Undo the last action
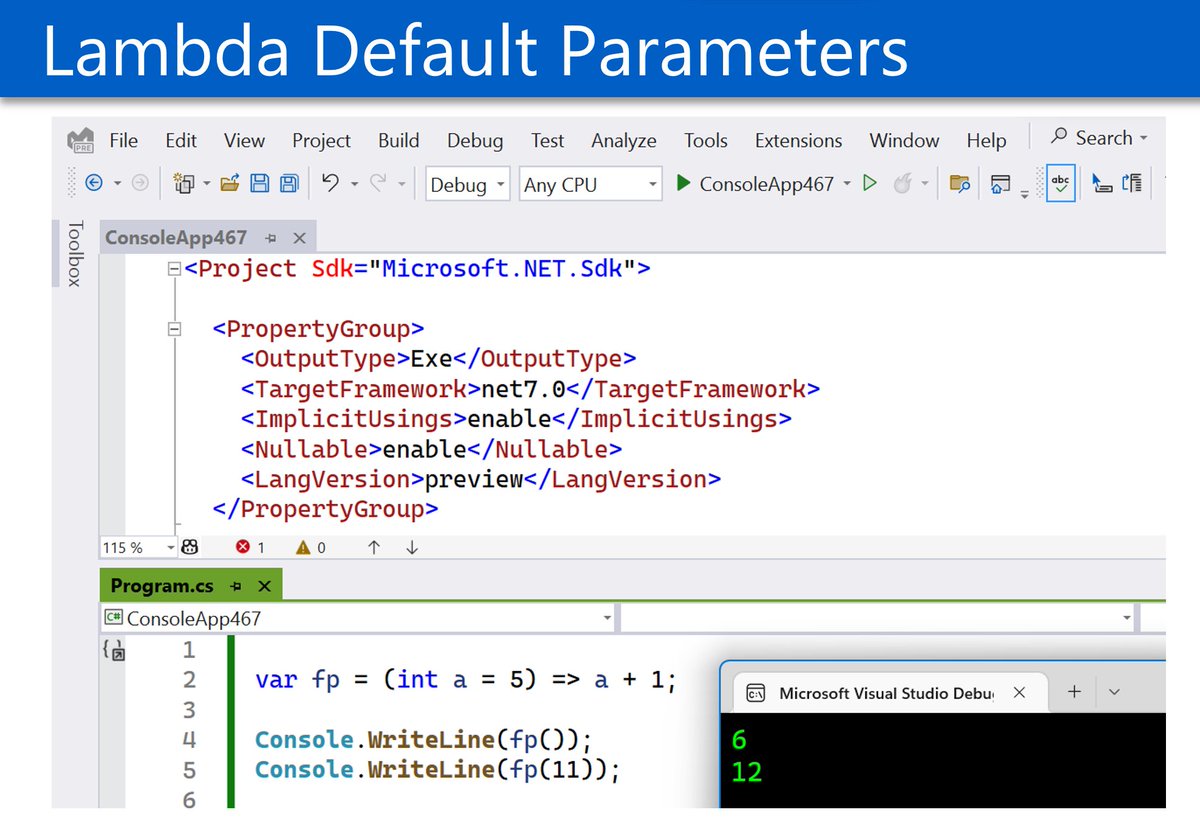This screenshot has width=1200, height=821. 331,183
